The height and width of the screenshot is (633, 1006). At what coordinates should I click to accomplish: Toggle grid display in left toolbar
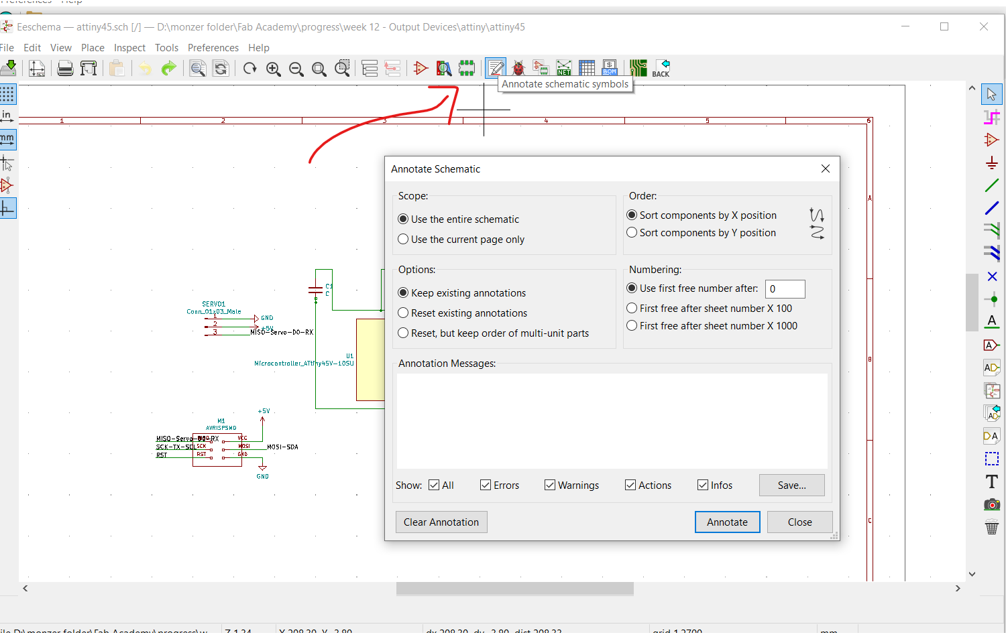click(x=8, y=94)
